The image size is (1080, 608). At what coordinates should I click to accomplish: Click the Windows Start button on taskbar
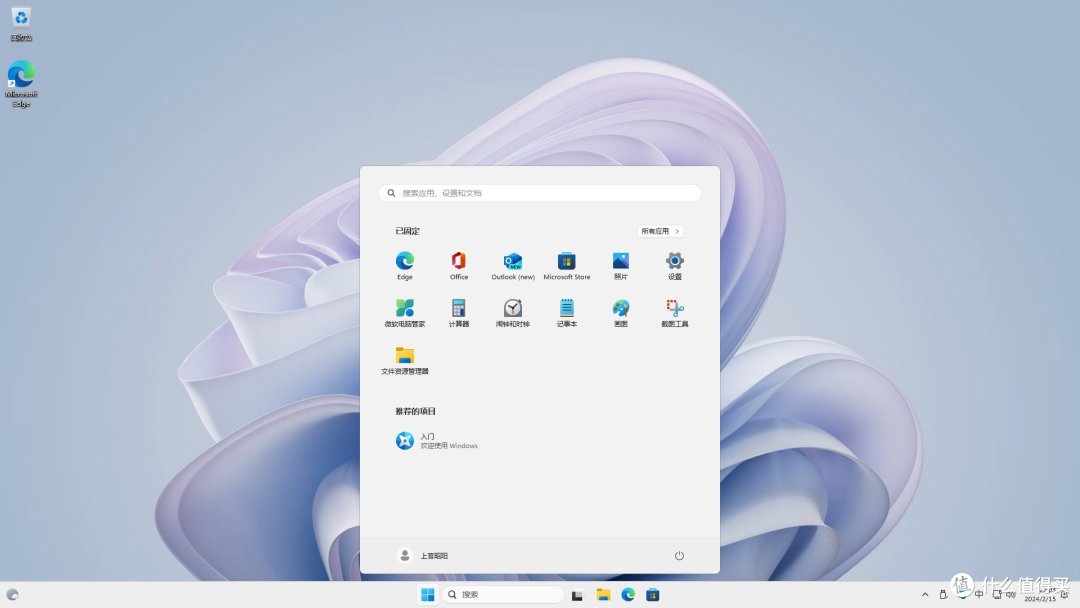click(428, 594)
